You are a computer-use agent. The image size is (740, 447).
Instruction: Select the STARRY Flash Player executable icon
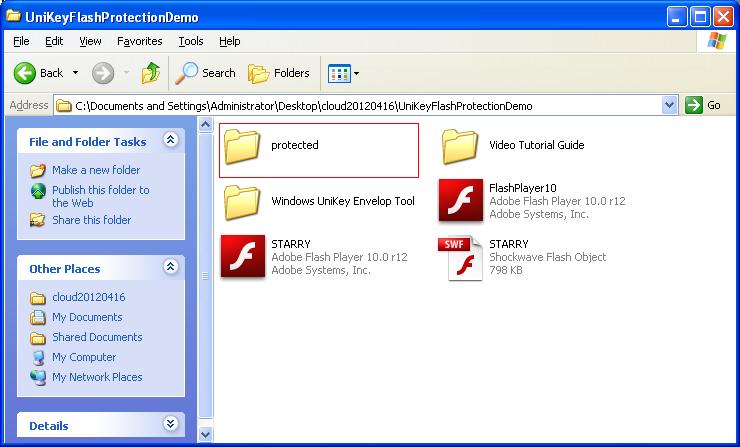pyautogui.click(x=243, y=256)
